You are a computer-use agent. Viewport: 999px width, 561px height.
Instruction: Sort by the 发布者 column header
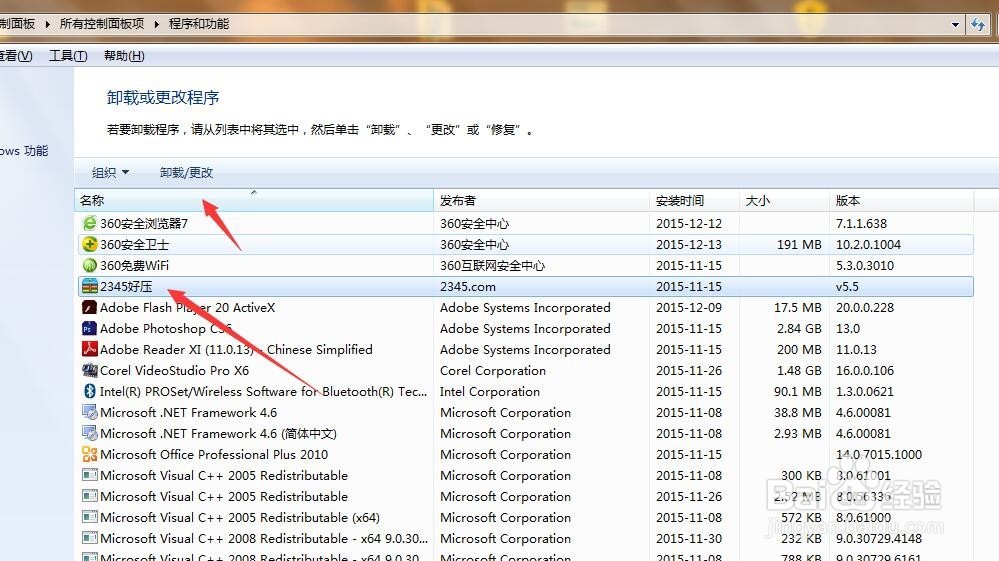pos(542,201)
